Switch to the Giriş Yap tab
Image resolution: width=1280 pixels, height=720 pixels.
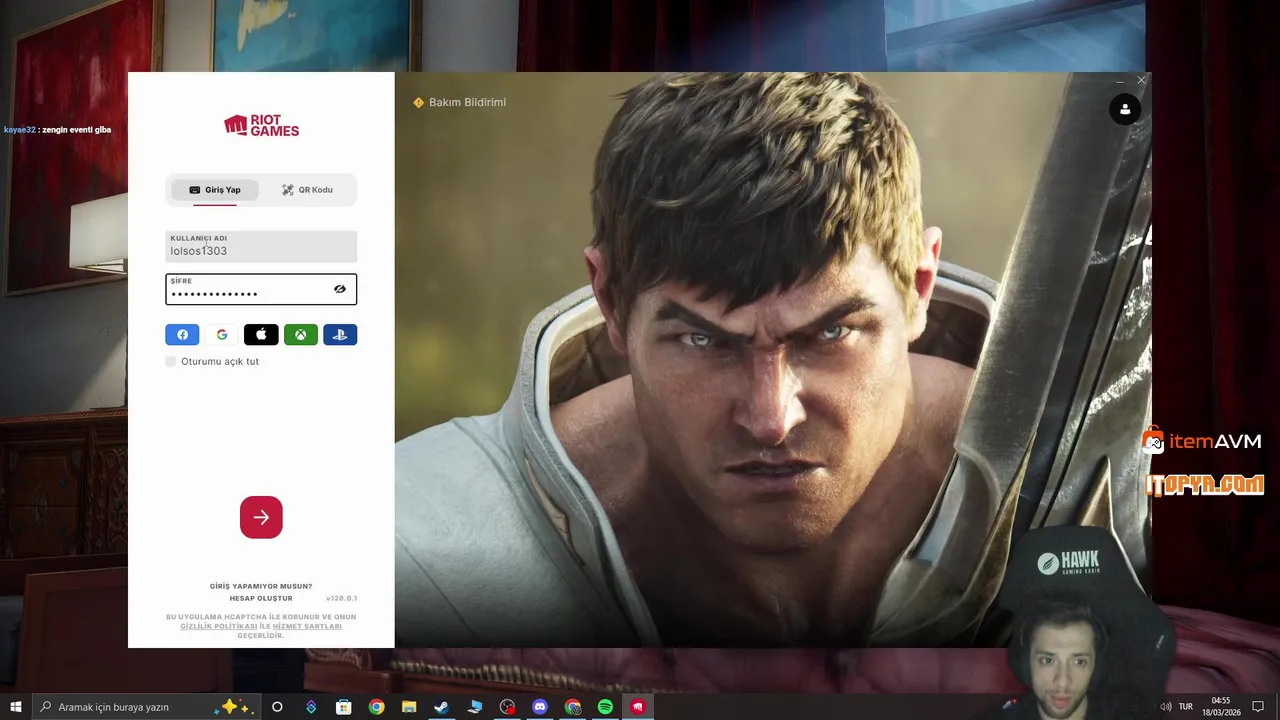(x=215, y=190)
